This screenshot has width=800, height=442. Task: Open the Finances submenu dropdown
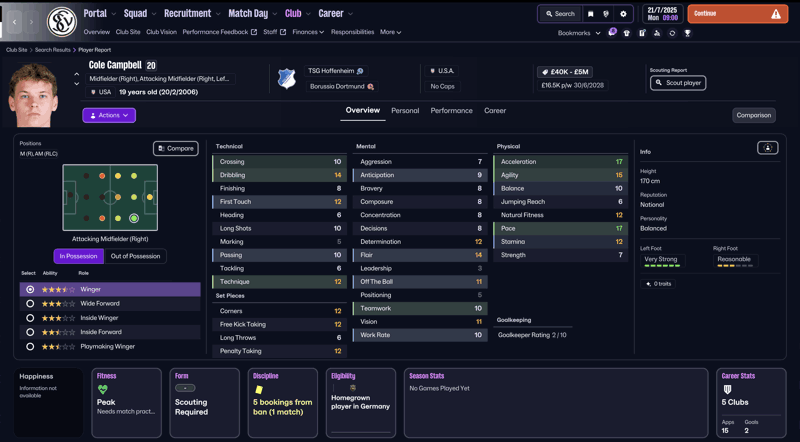coord(308,32)
